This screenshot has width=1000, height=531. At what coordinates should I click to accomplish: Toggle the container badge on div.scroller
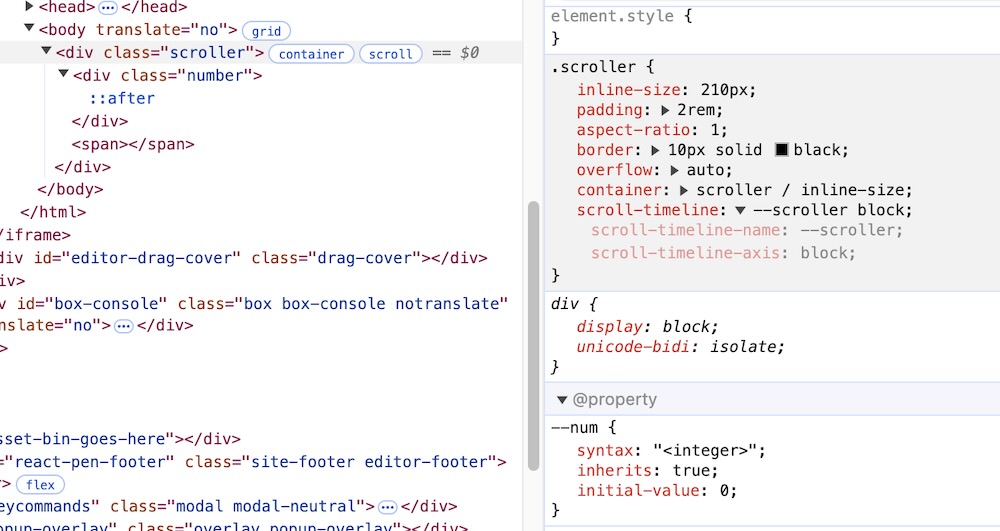pyautogui.click(x=311, y=54)
